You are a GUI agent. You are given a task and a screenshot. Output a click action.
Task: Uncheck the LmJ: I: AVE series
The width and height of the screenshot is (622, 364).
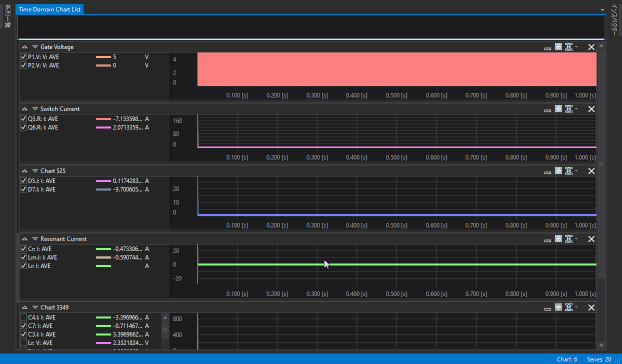coord(23,257)
